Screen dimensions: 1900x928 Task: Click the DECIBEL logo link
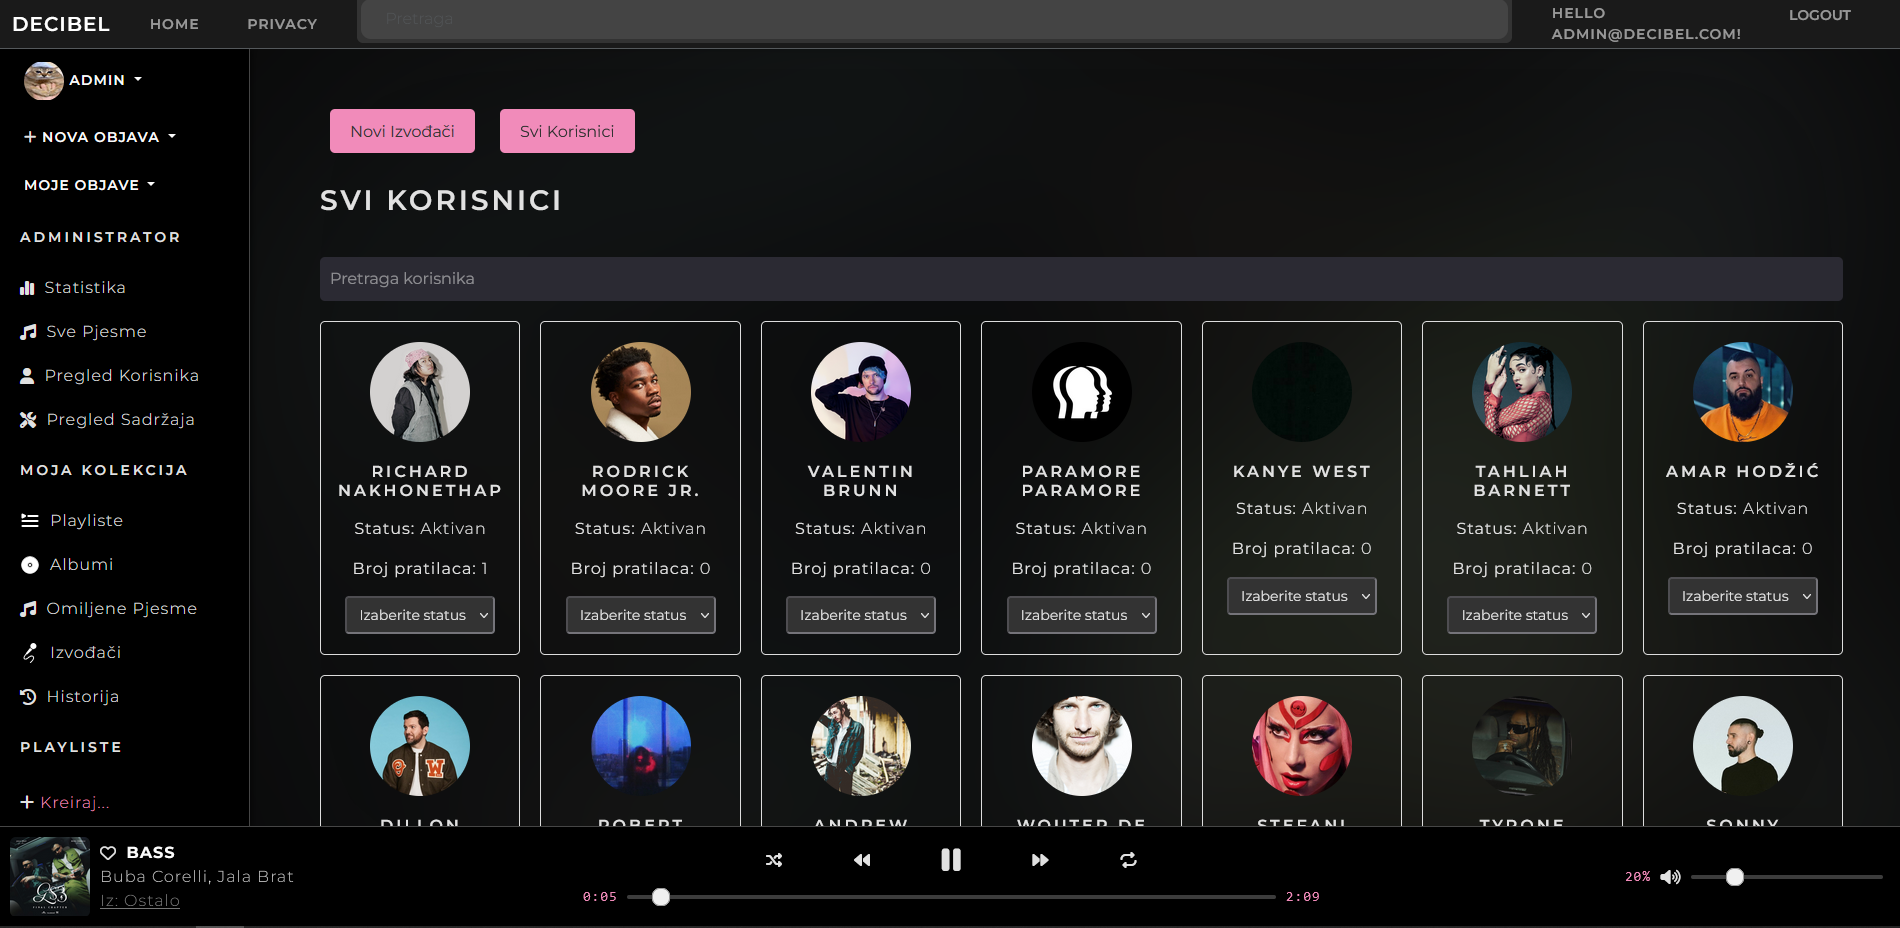point(61,24)
